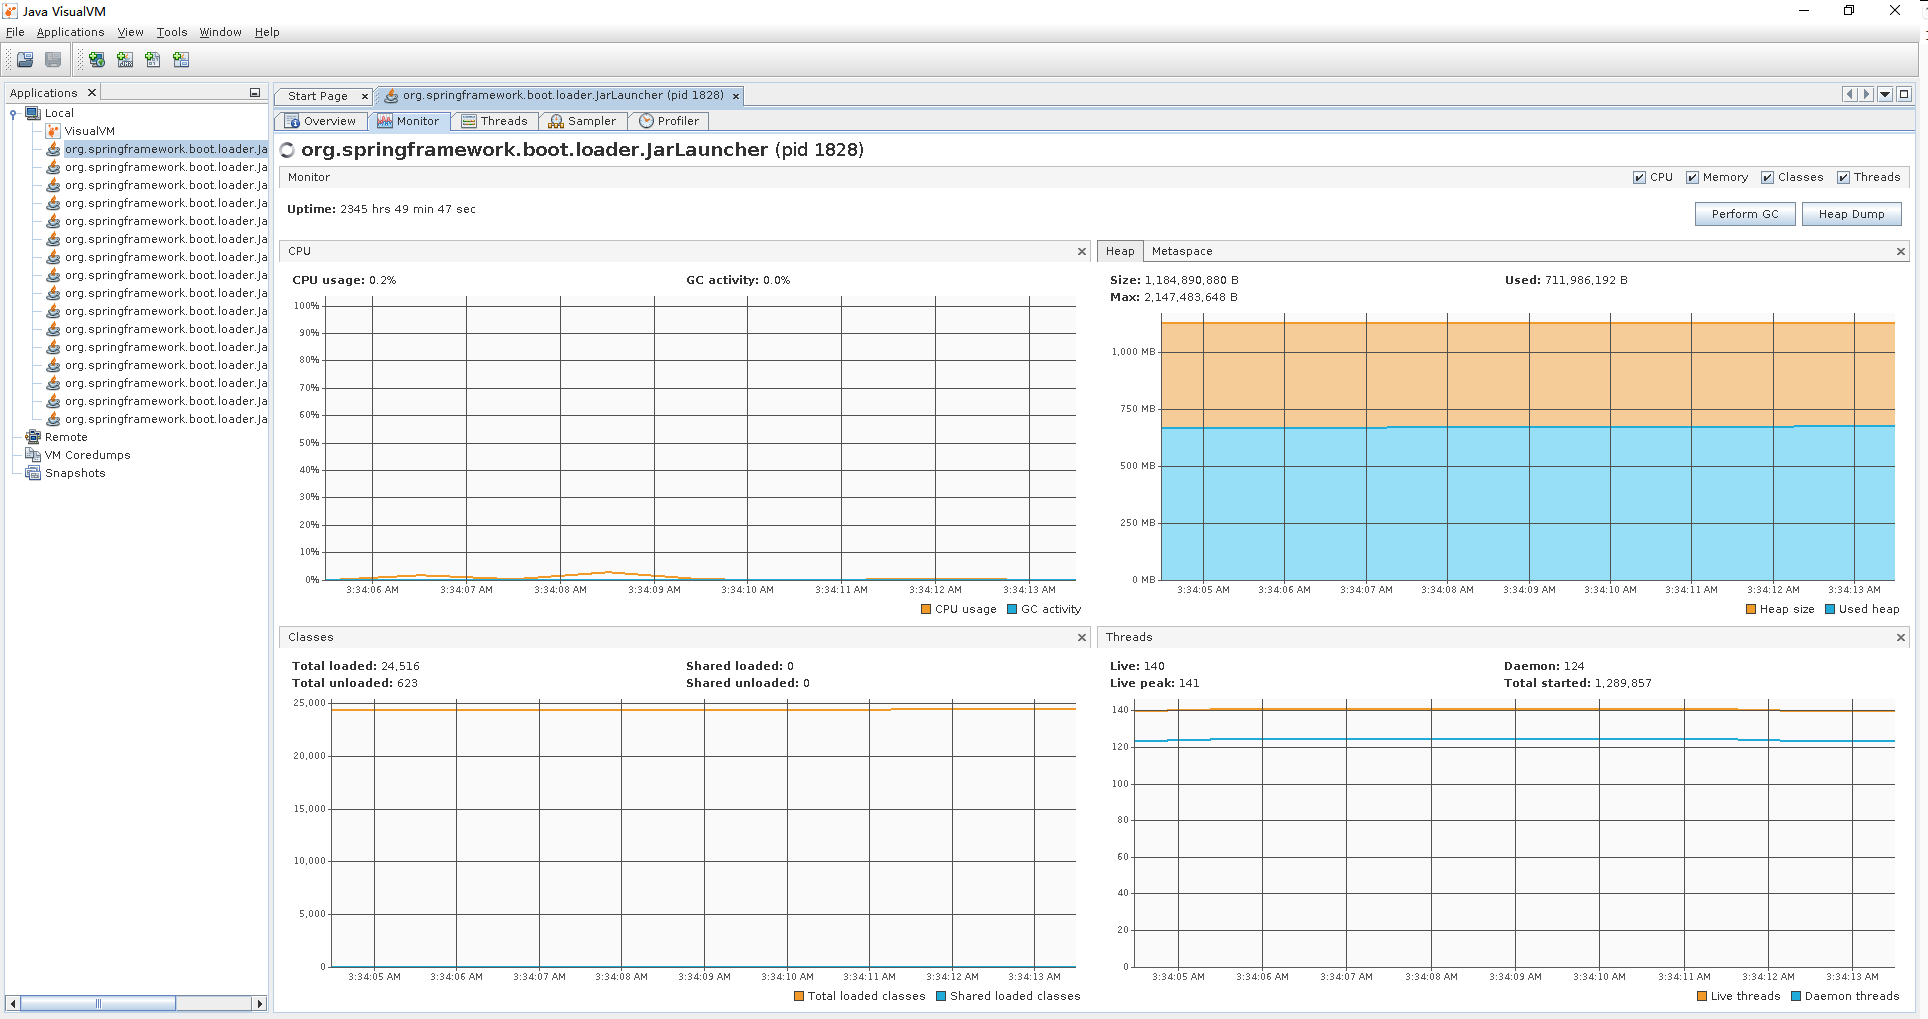Select the Heap tab

(x=1120, y=251)
